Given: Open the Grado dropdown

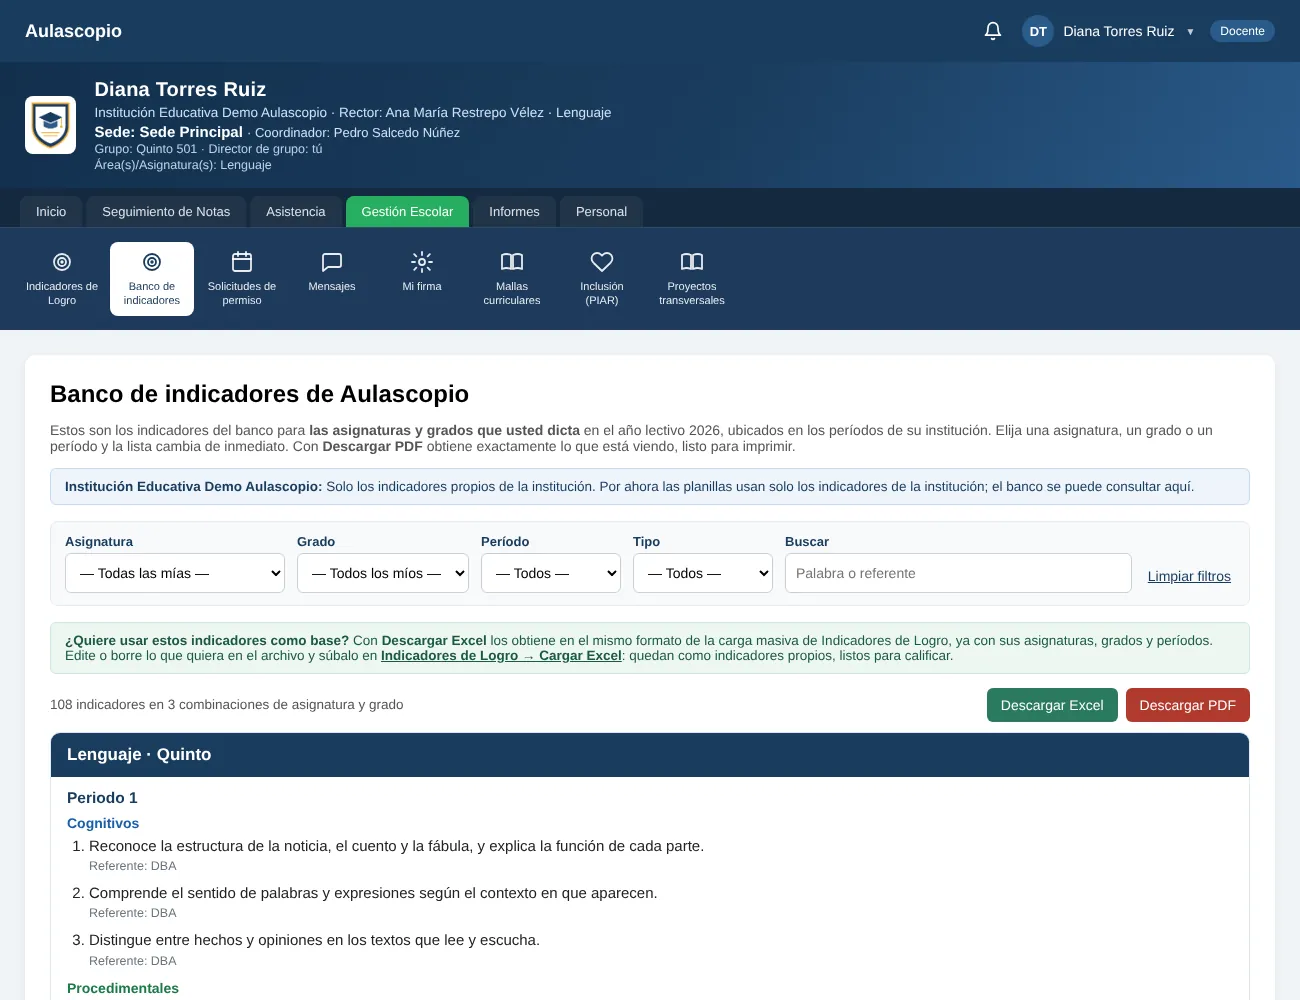Looking at the screenshot, I should click(383, 573).
